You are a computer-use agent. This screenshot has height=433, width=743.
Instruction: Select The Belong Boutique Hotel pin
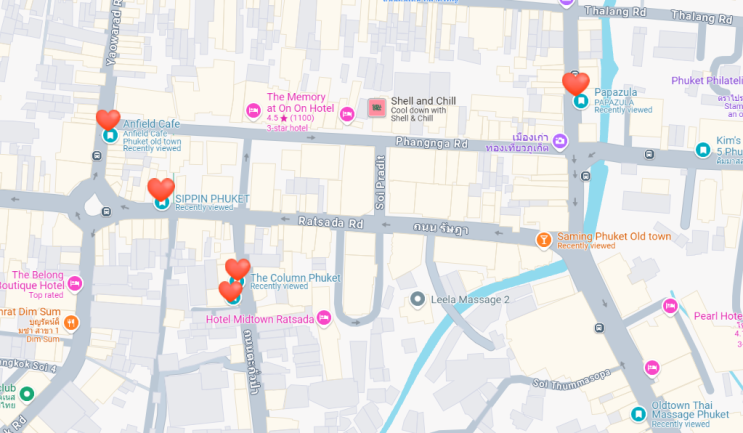click(75, 284)
